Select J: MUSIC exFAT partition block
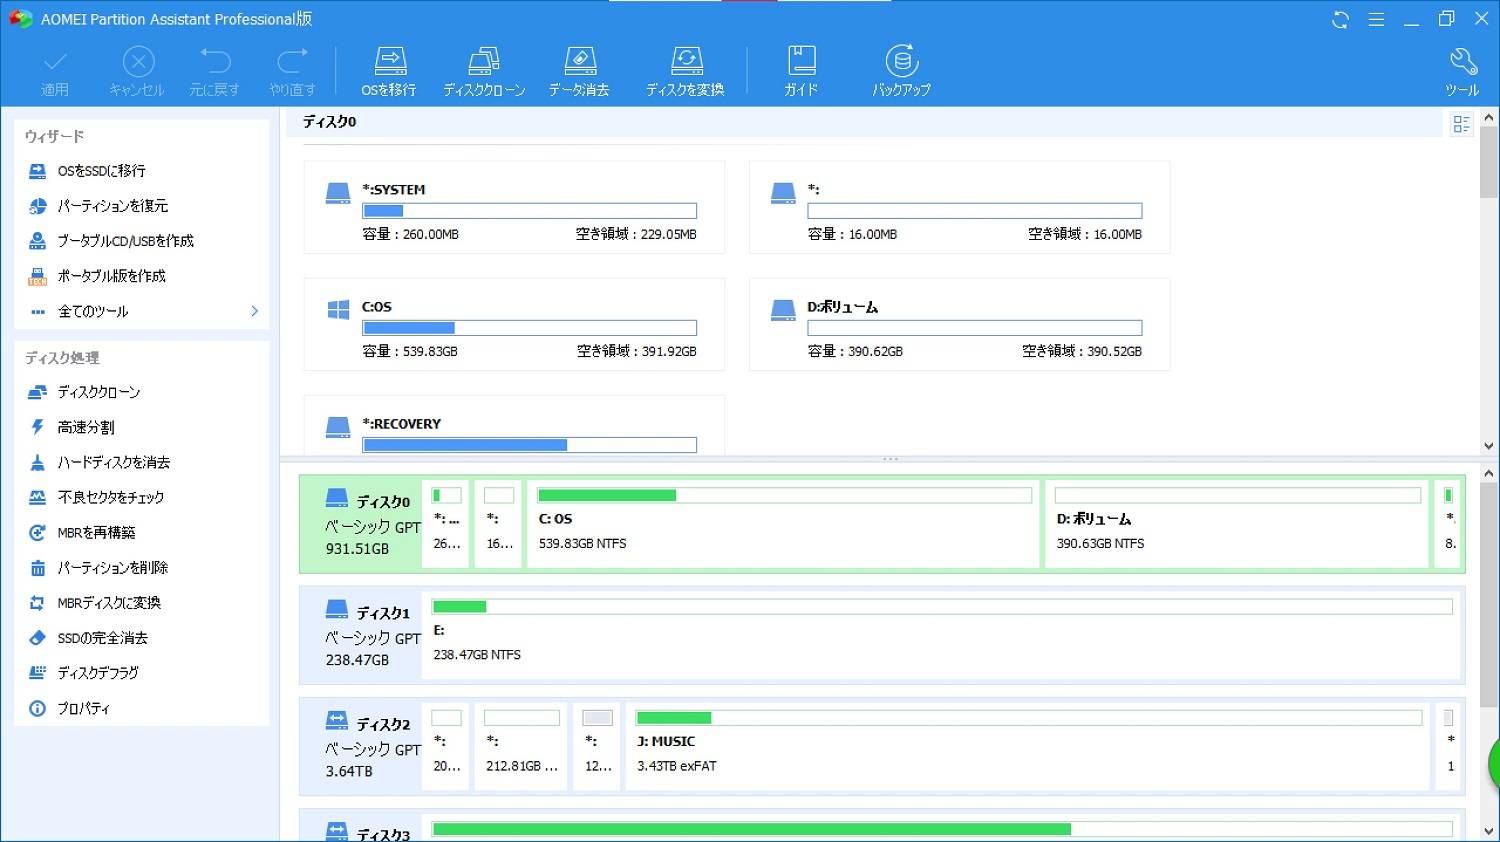The image size is (1500, 842). pyautogui.click(x=1028, y=746)
